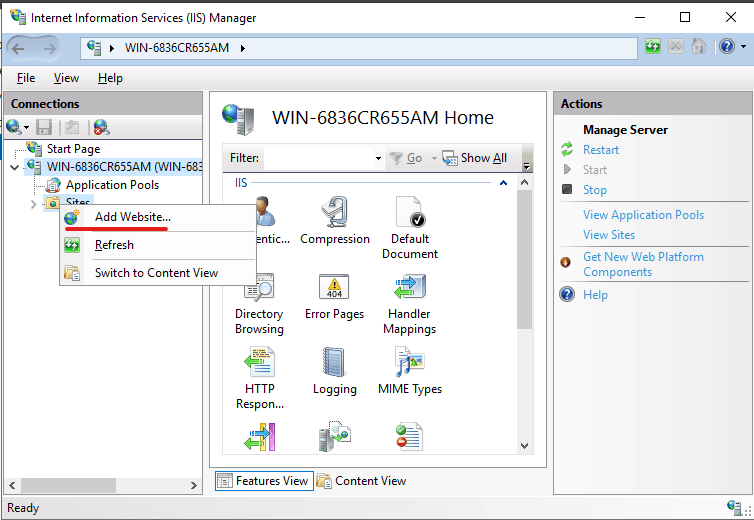Select Switch to Content View menu entry
This screenshot has height=520, width=754.
click(x=156, y=272)
